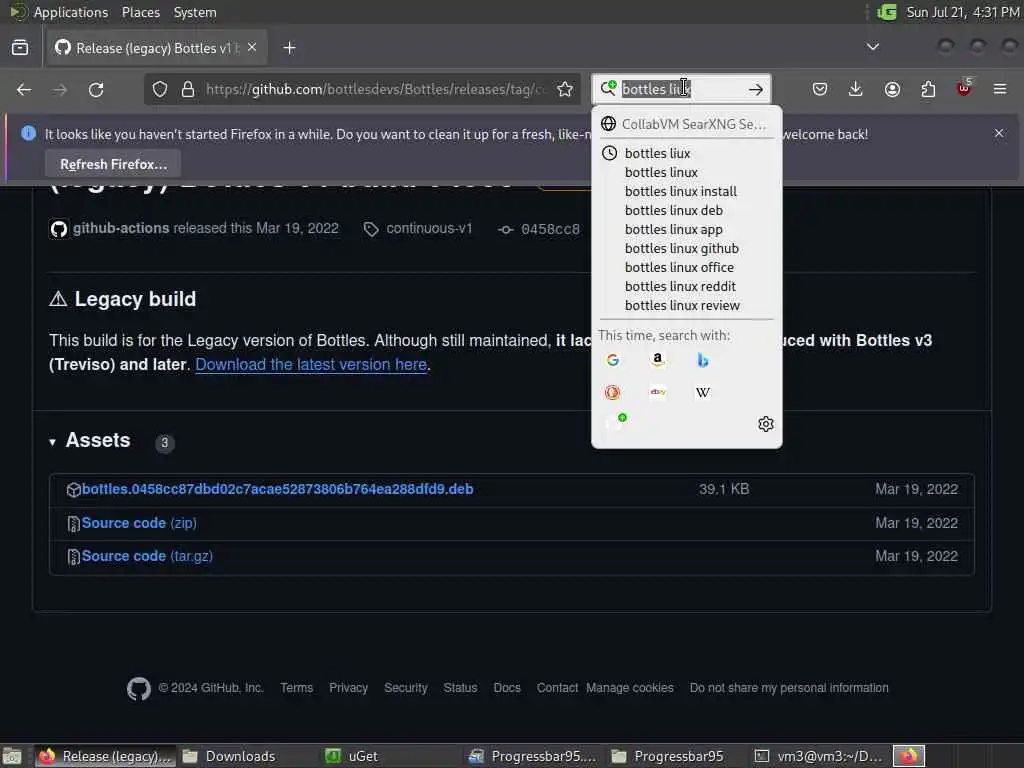Search with Wikipedia engine icon
Screen dimensions: 1024x768
pyautogui.click(x=703, y=392)
